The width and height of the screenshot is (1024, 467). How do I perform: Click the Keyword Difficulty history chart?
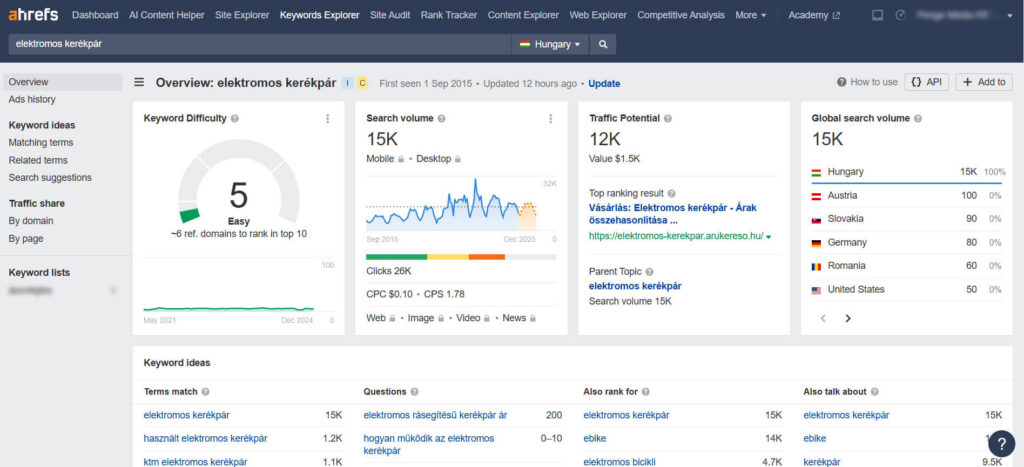[x=229, y=308]
